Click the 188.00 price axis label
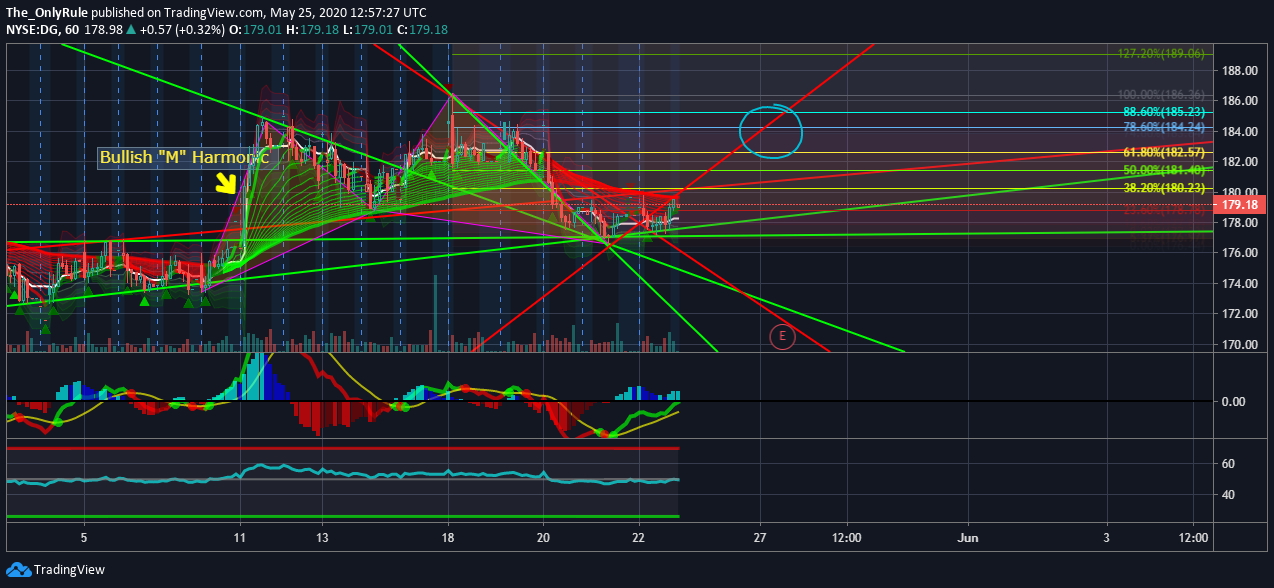 pos(1238,71)
